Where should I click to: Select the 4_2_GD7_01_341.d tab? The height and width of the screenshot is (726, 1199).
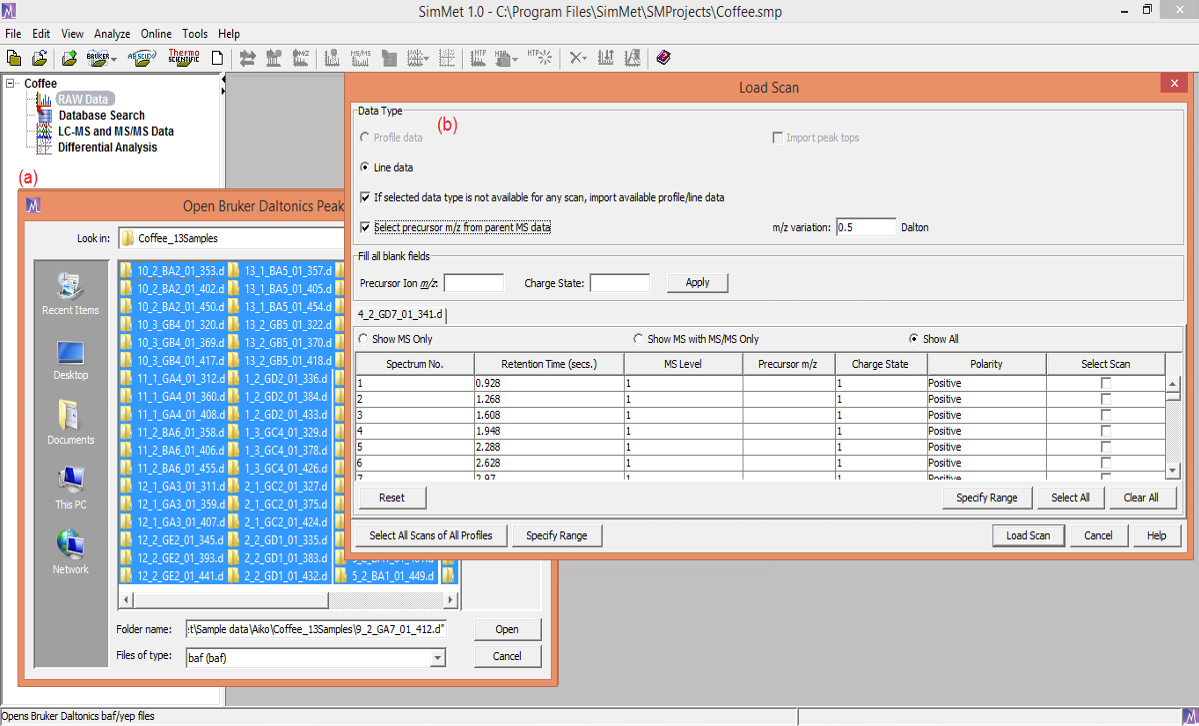coord(401,314)
